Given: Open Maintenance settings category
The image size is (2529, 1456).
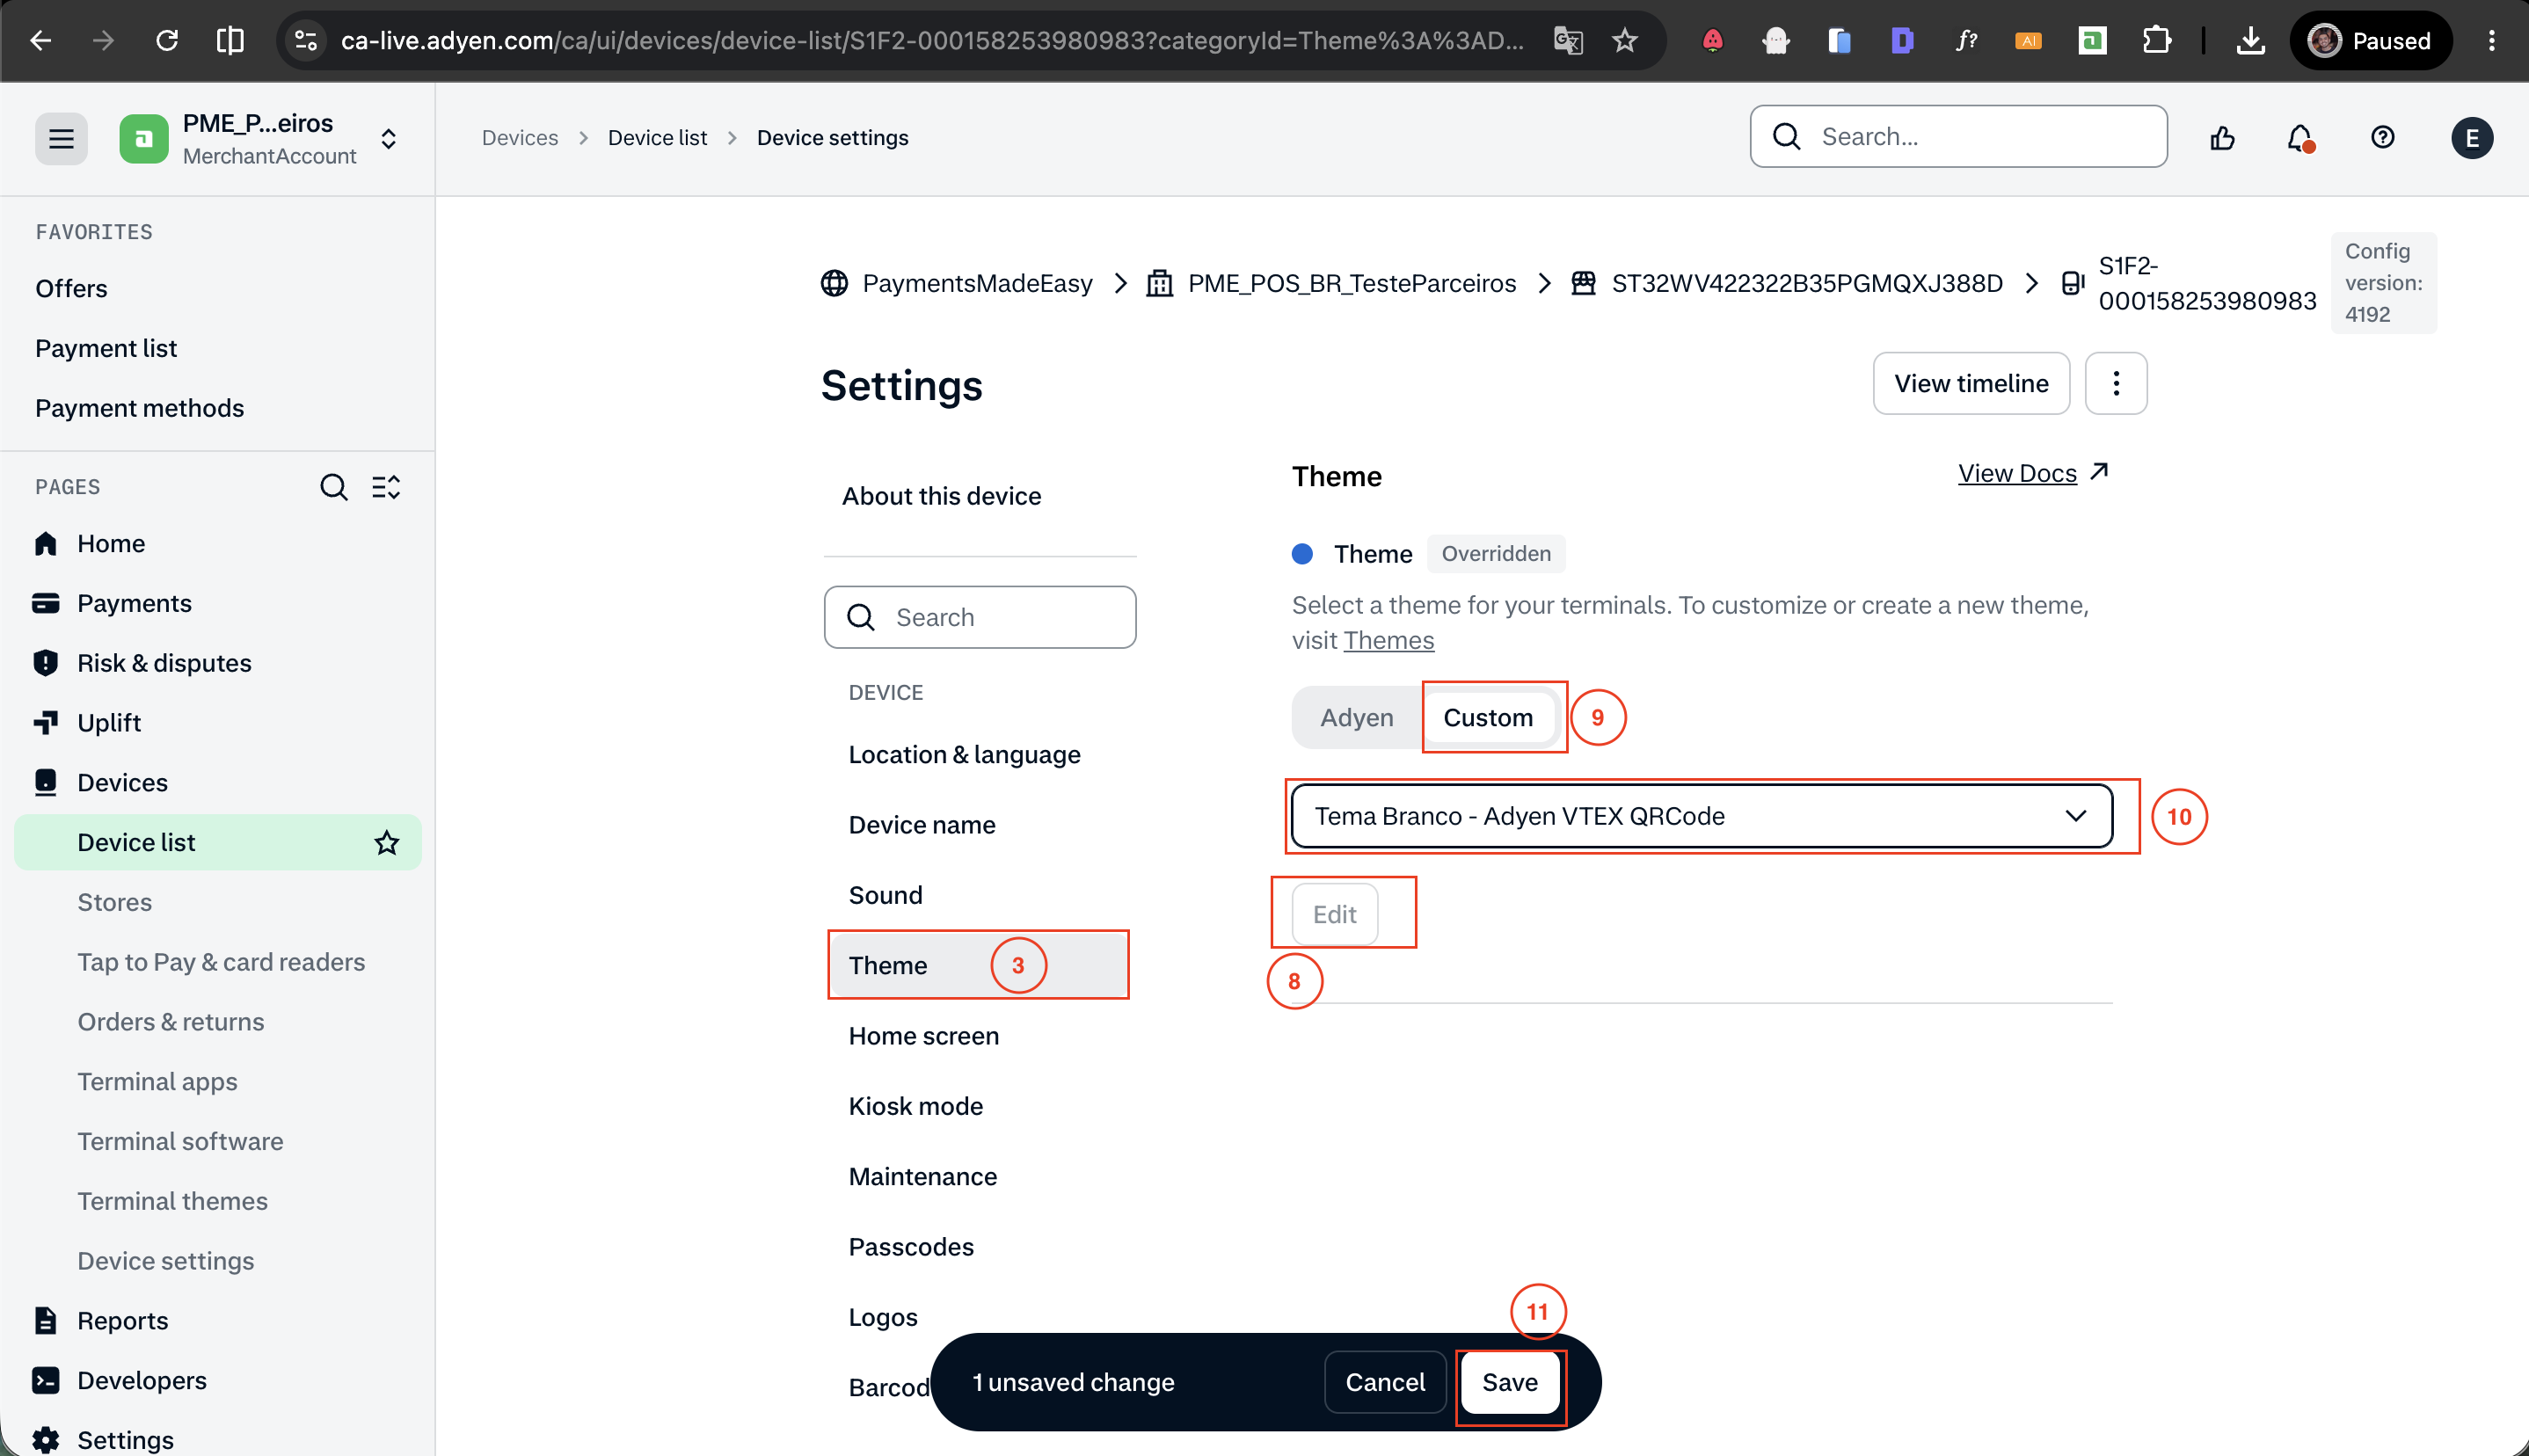Looking at the screenshot, I should [x=922, y=1176].
